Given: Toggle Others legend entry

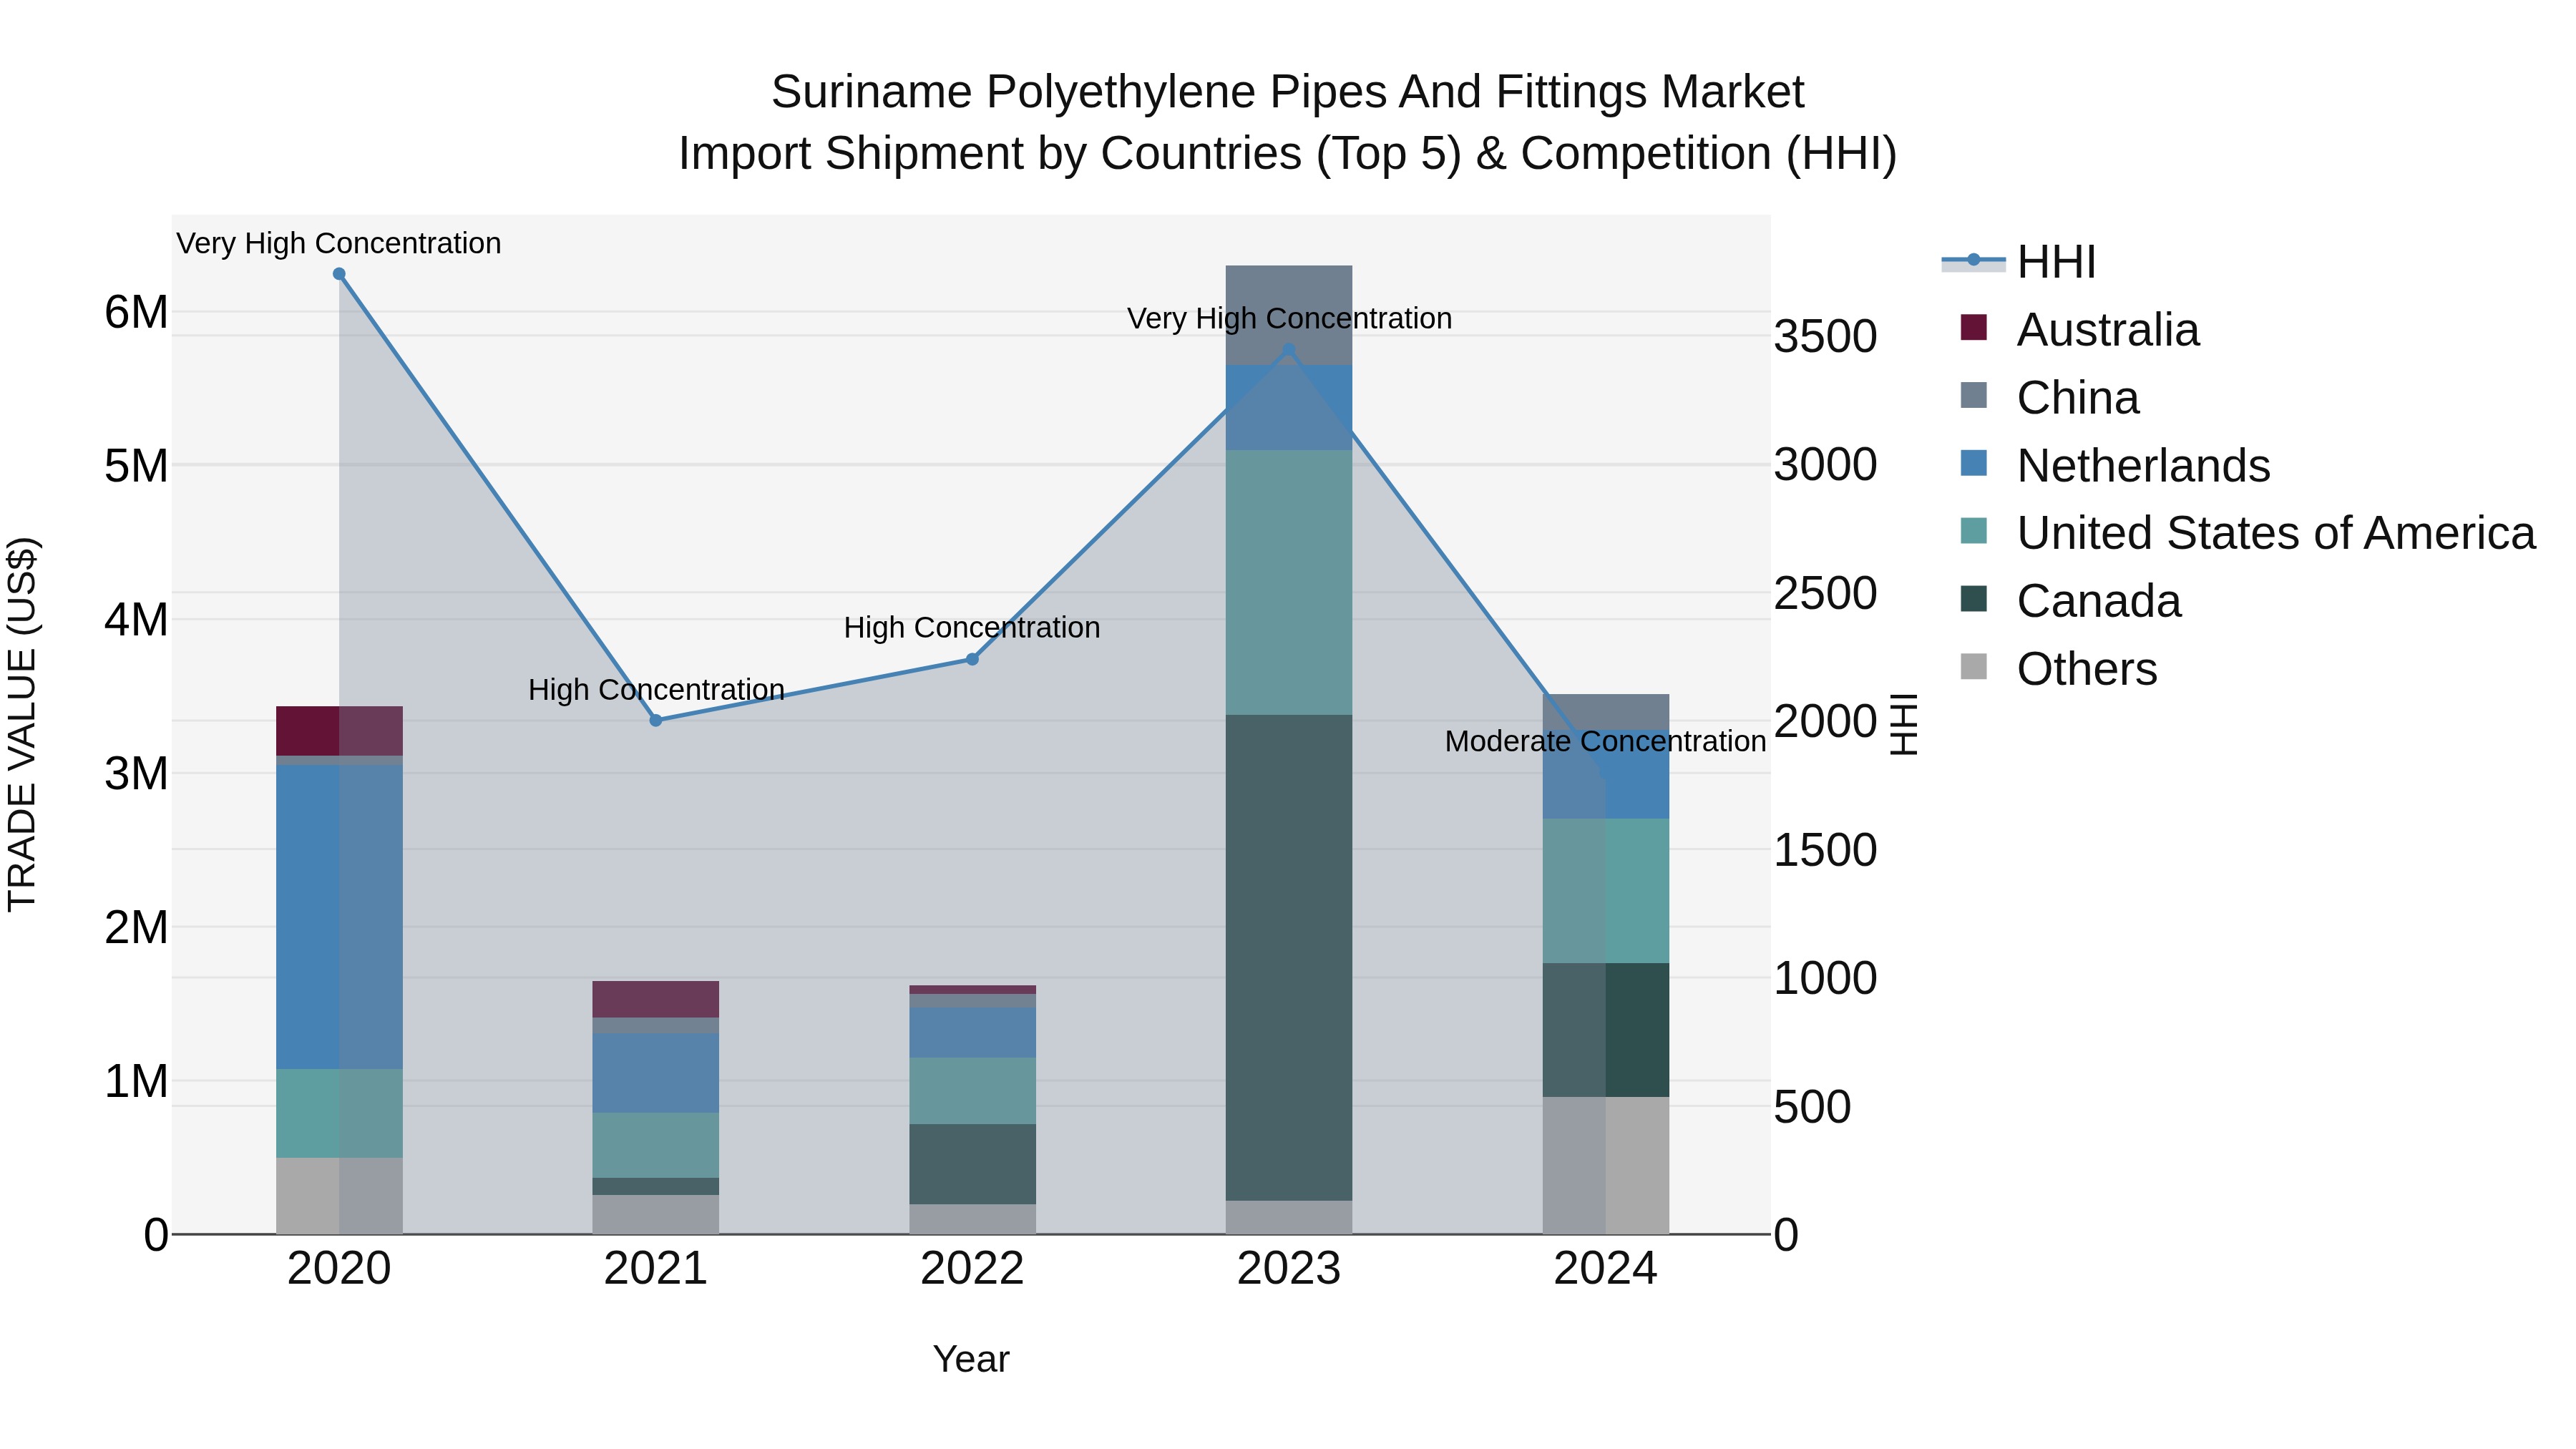Looking at the screenshot, I should (x=2058, y=669).
